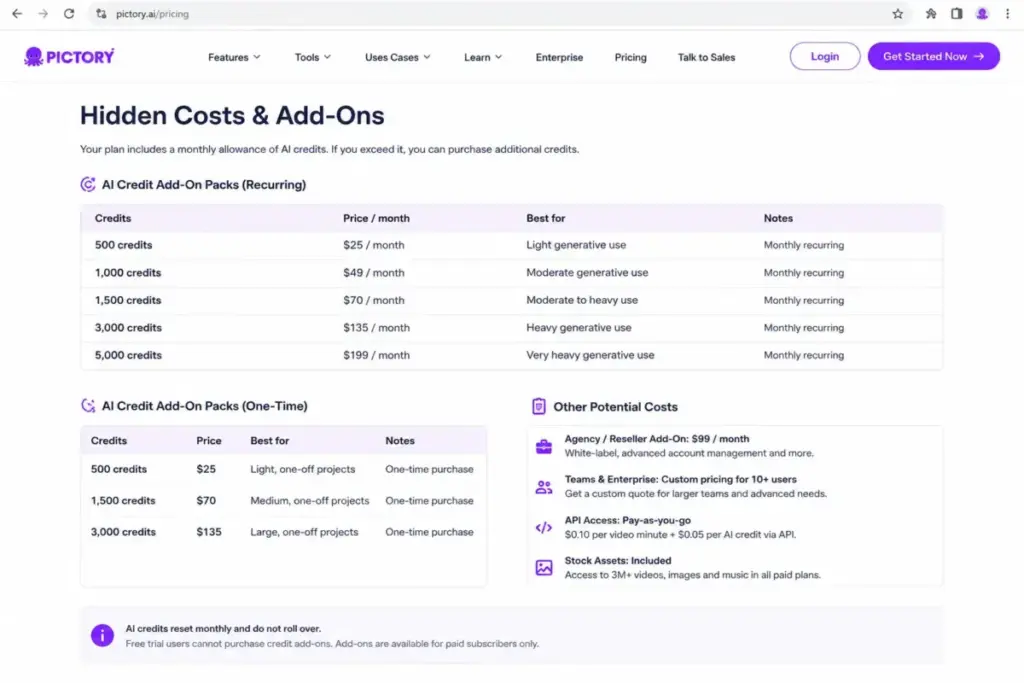Open the Pricing nav link

coord(630,57)
